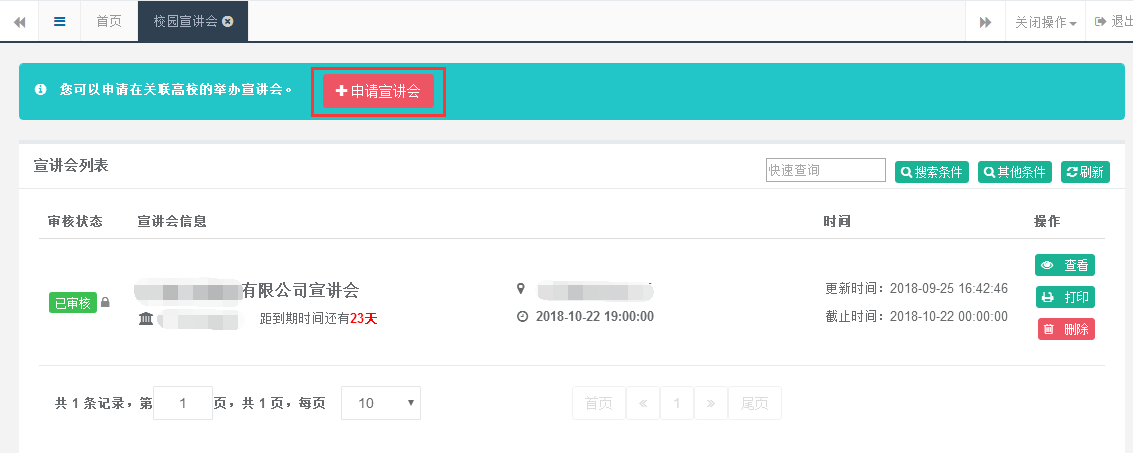Click the 快速查询 search input field

point(825,171)
